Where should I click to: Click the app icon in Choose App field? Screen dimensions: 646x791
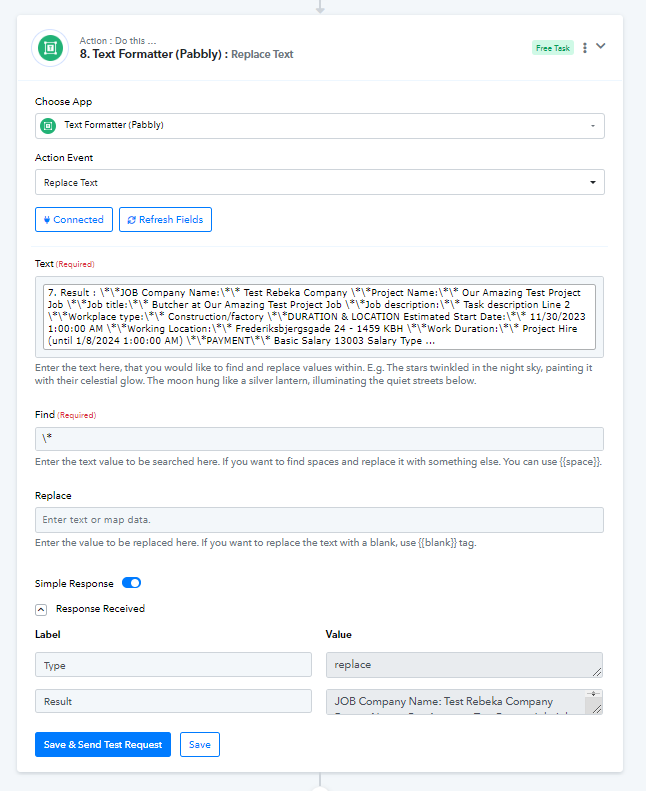pyautogui.click(x=48, y=126)
